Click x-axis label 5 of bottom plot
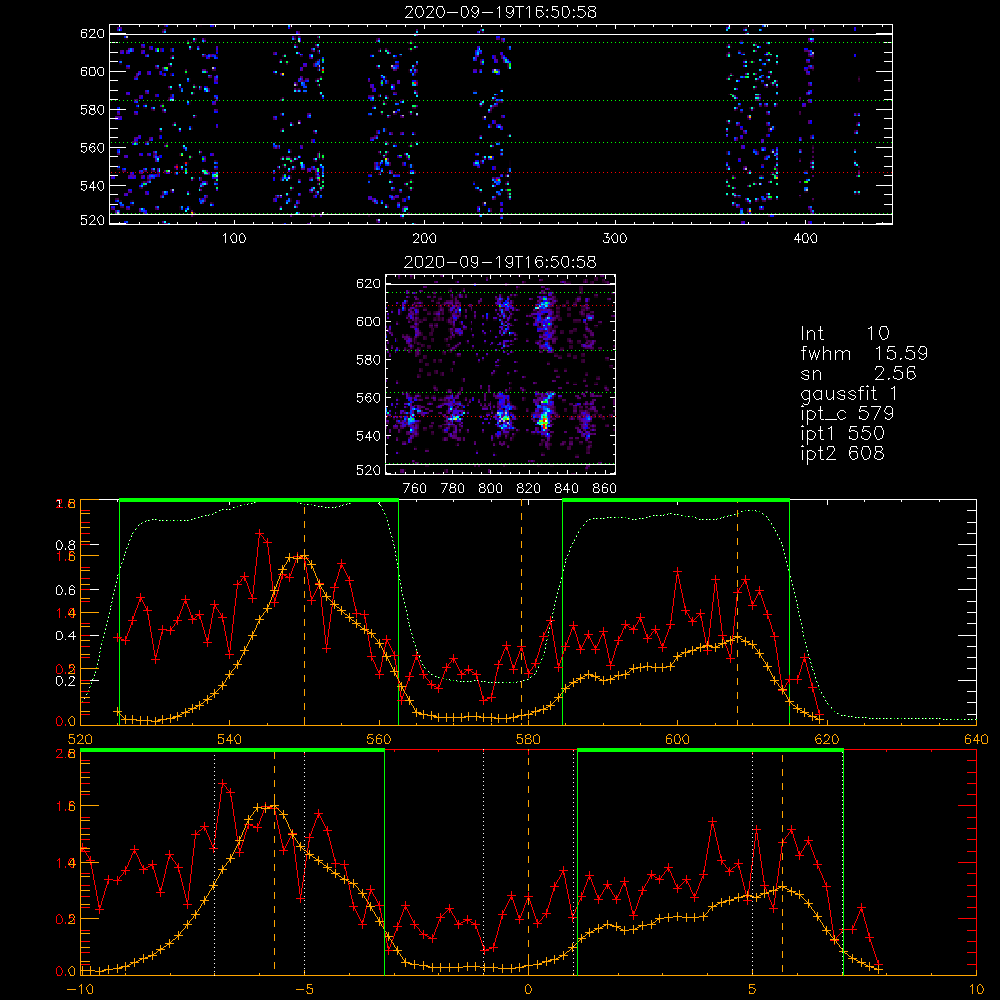The height and width of the screenshot is (1000, 1000). coord(753,990)
